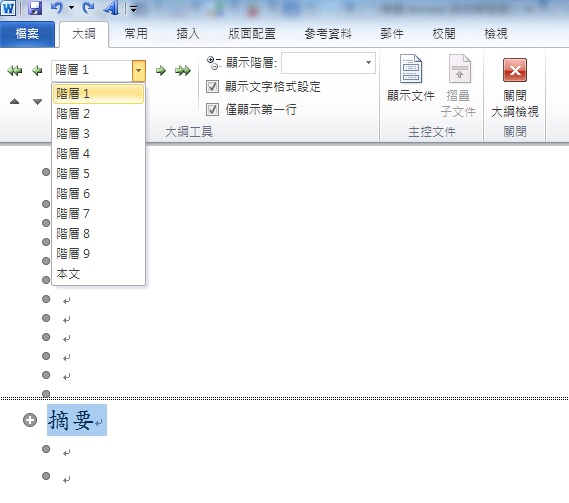
Task: Select 階層 5 in the dropdown list
Action: 98,173
